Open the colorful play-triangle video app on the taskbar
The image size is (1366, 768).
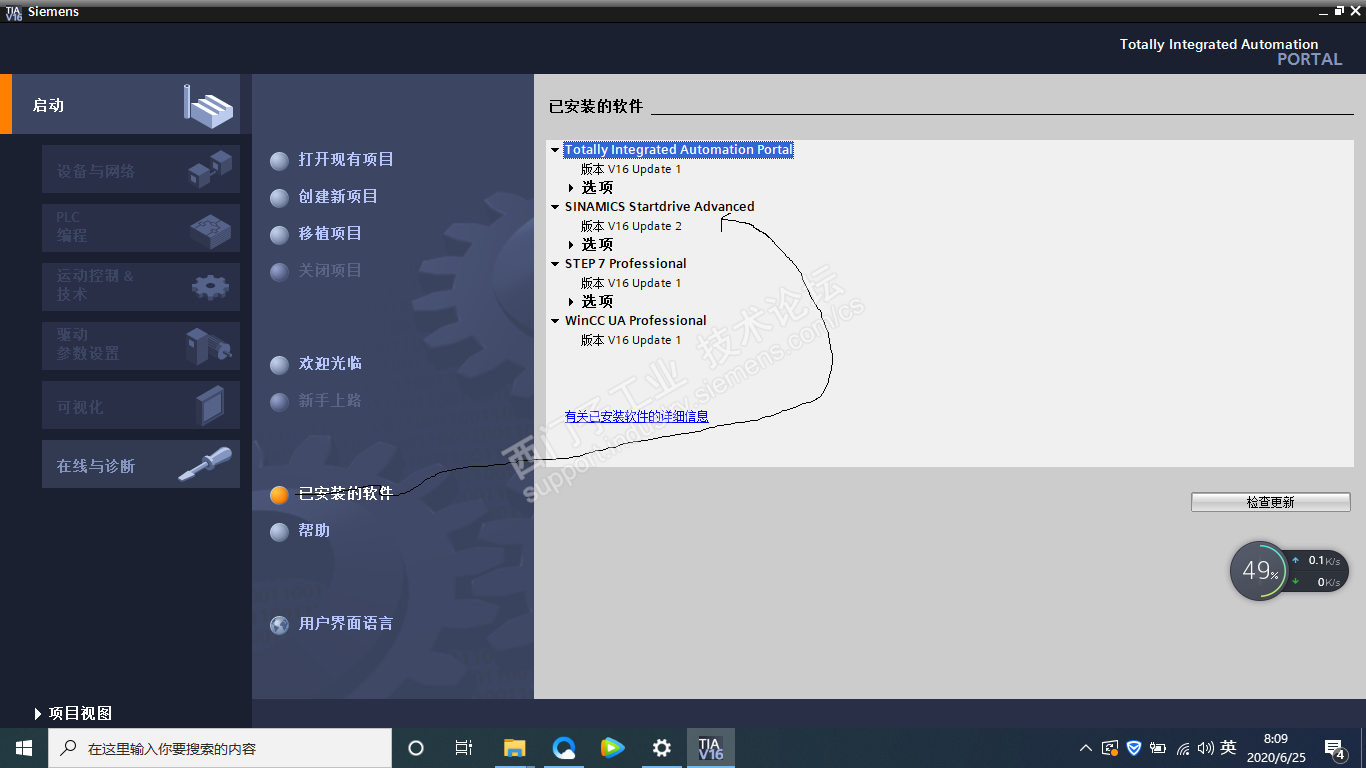tap(612, 748)
